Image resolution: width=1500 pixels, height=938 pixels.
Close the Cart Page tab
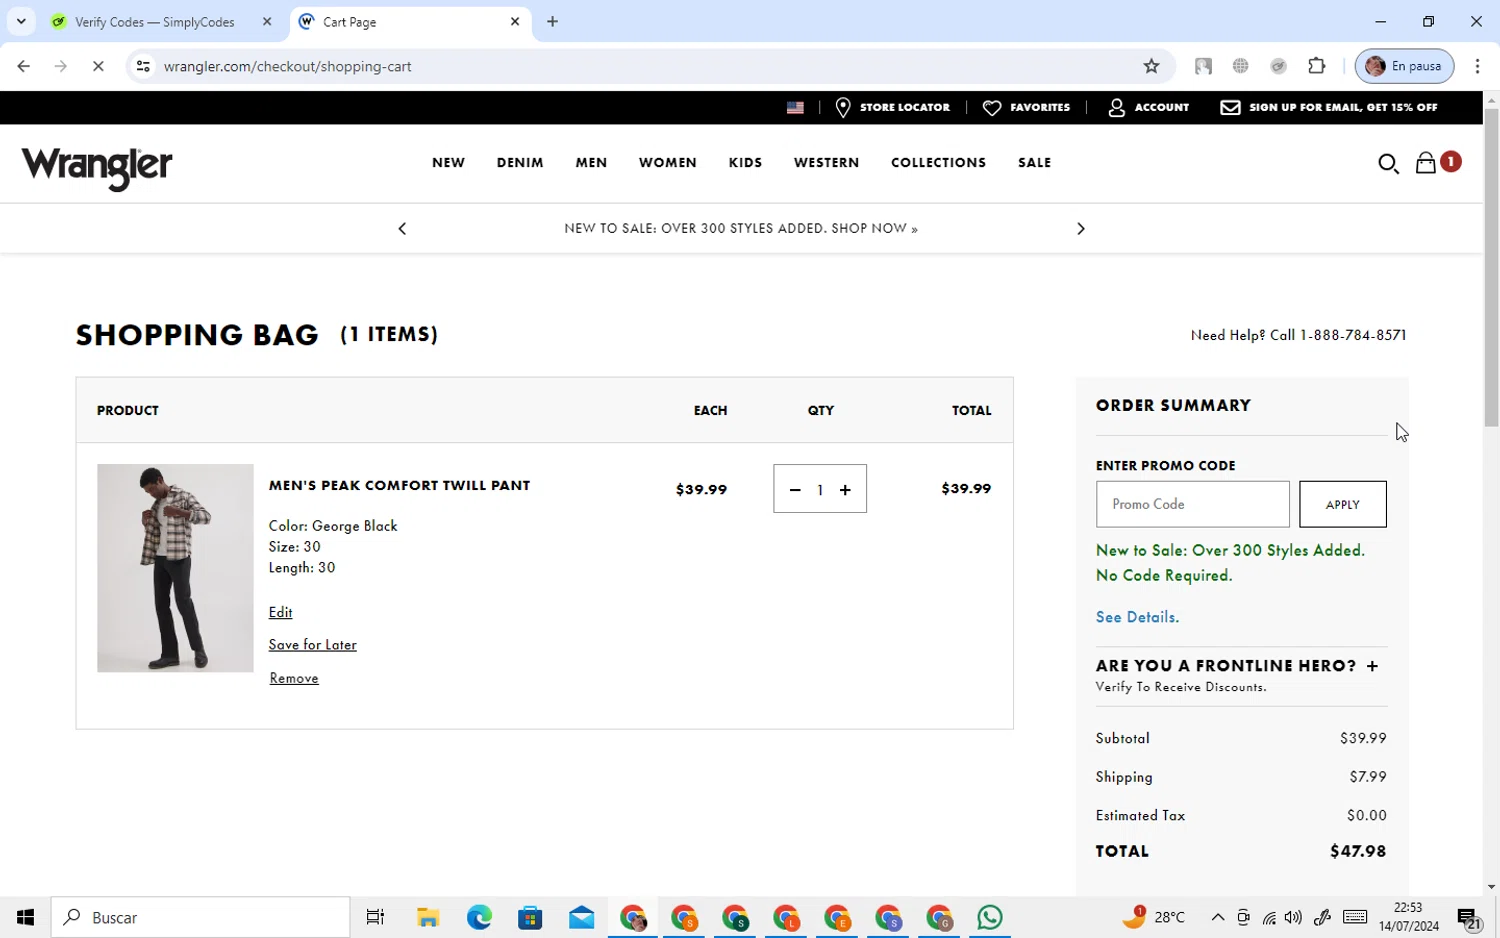[x=515, y=21]
